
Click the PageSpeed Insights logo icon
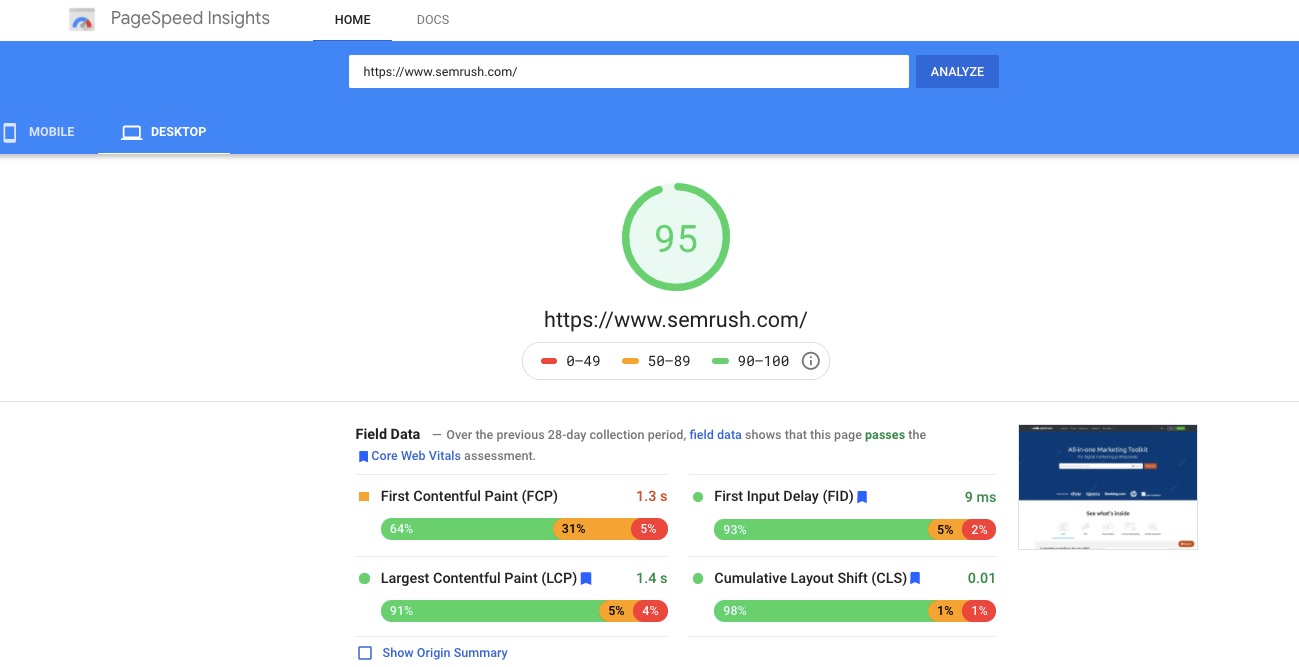tap(82, 20)
